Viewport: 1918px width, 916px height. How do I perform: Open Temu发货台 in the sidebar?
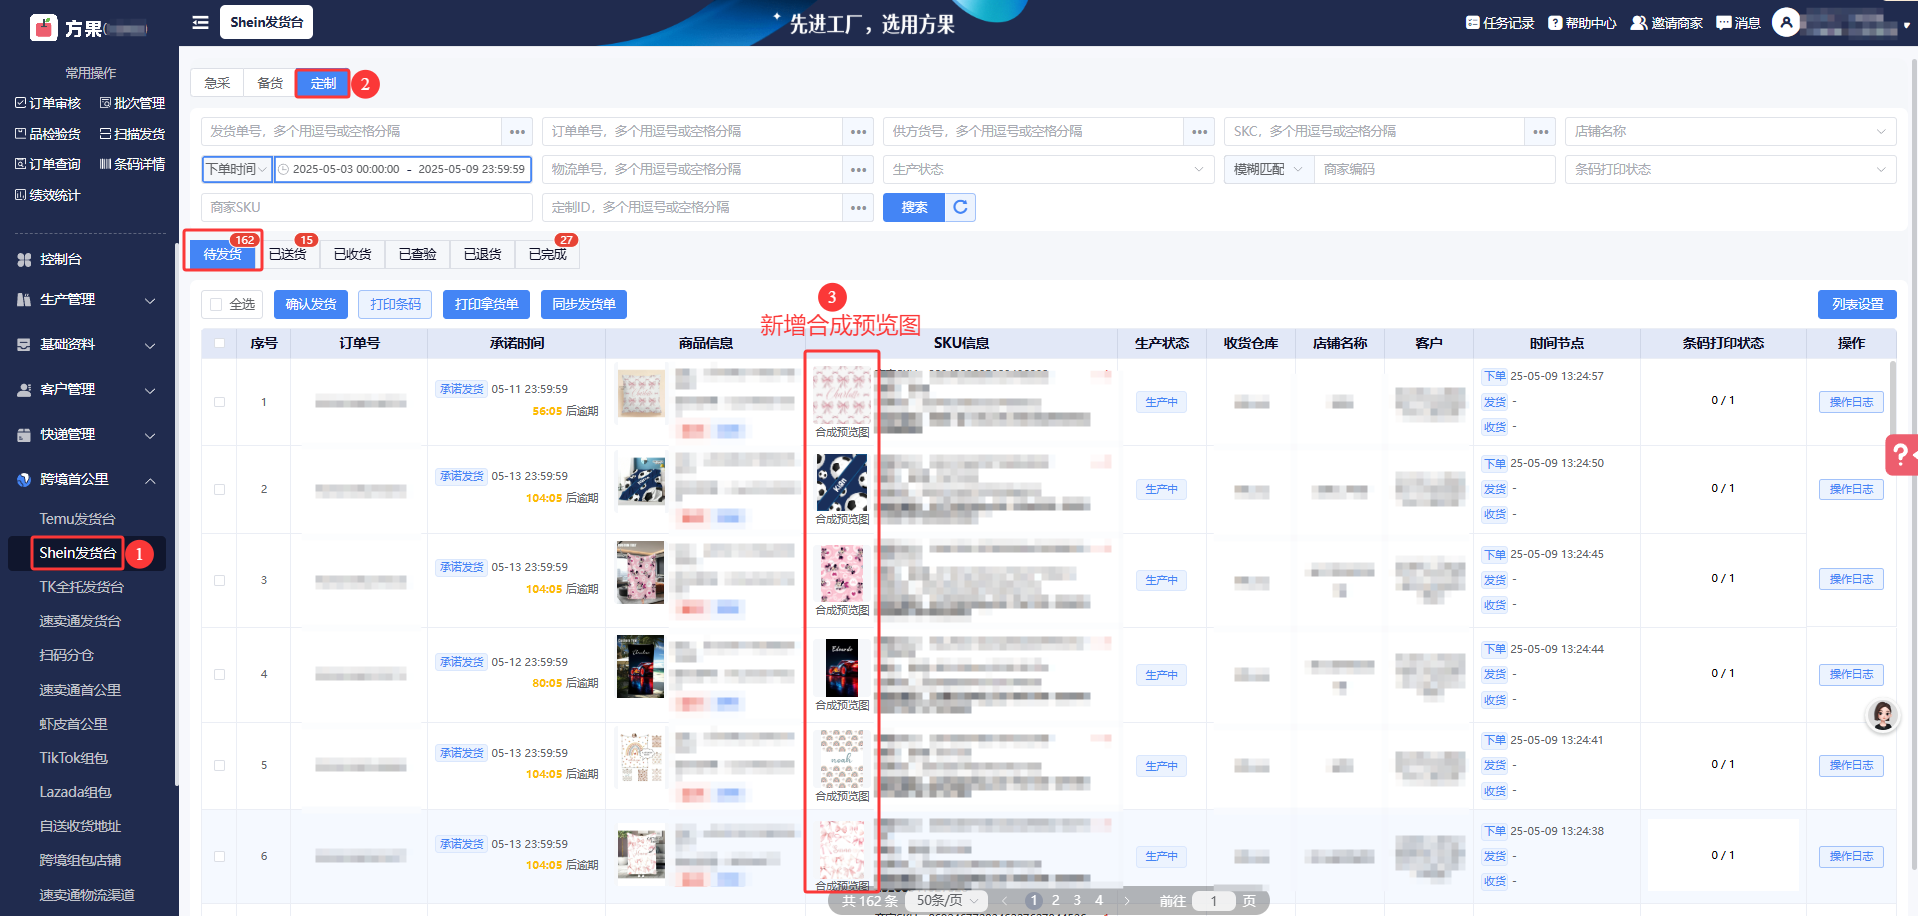tap(77, 518)
